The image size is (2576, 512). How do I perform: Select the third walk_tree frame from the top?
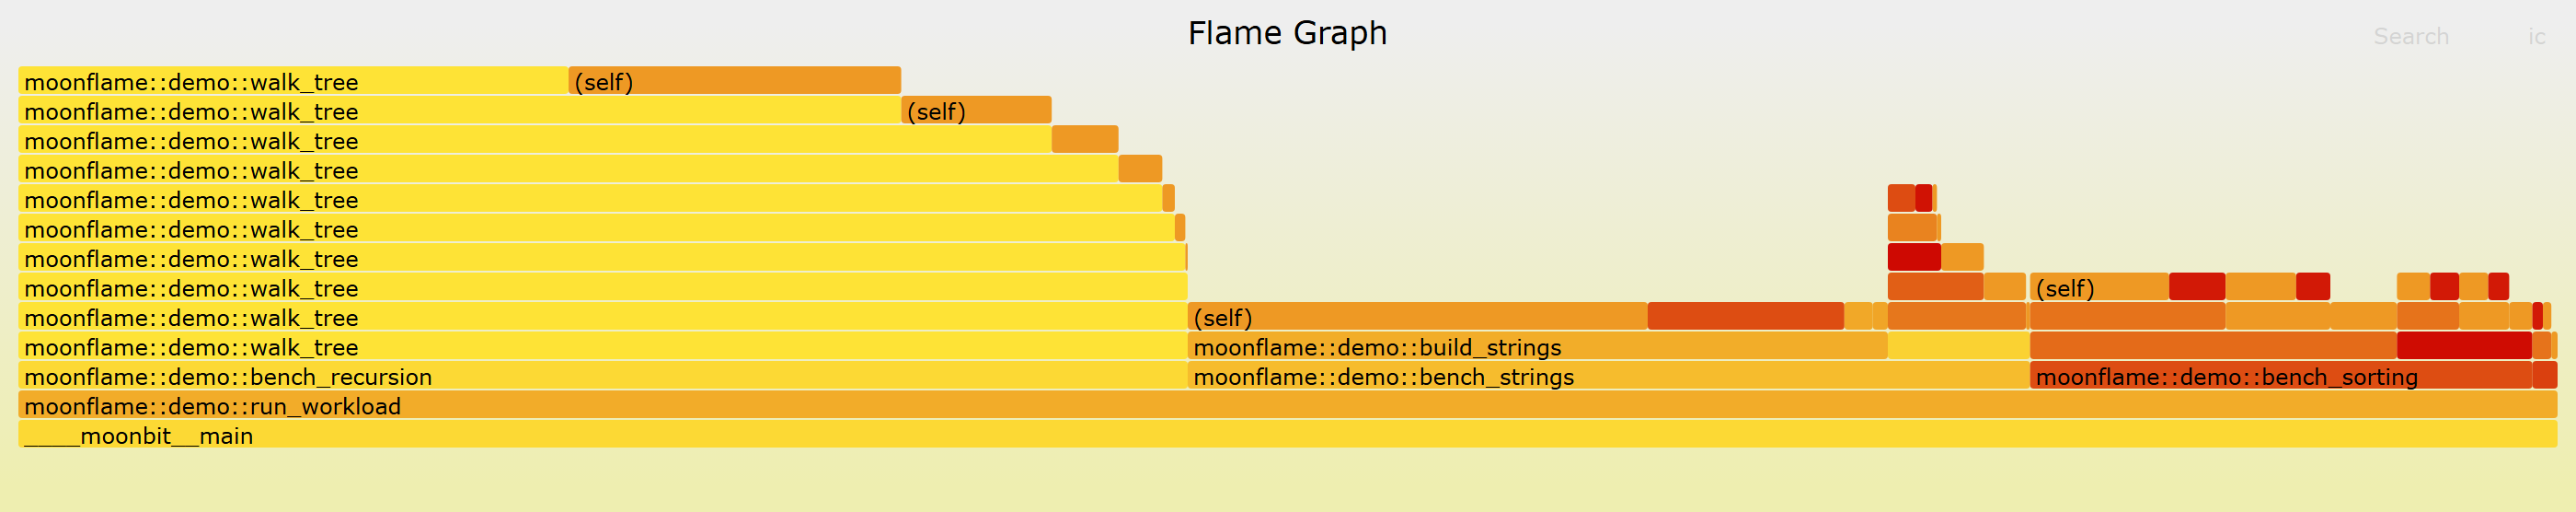534,139
